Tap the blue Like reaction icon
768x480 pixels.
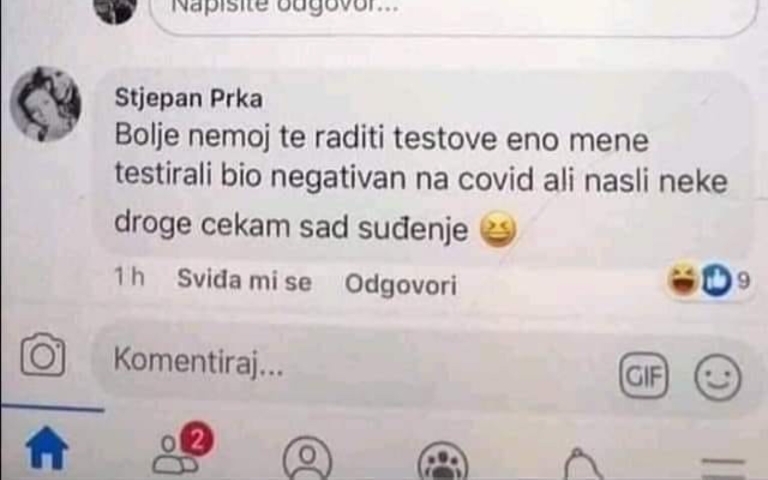pos(716,280)
